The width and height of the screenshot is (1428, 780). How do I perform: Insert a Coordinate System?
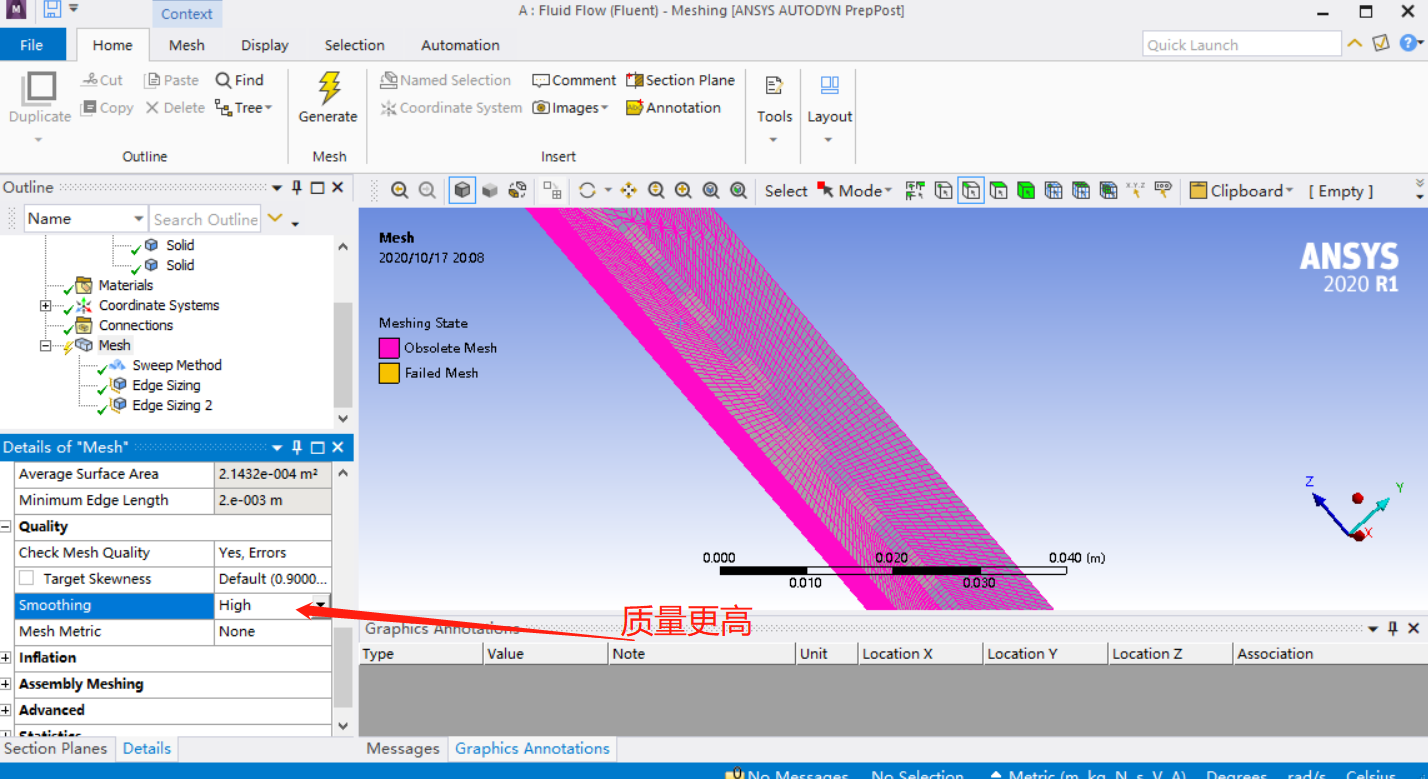pos(451,108)
